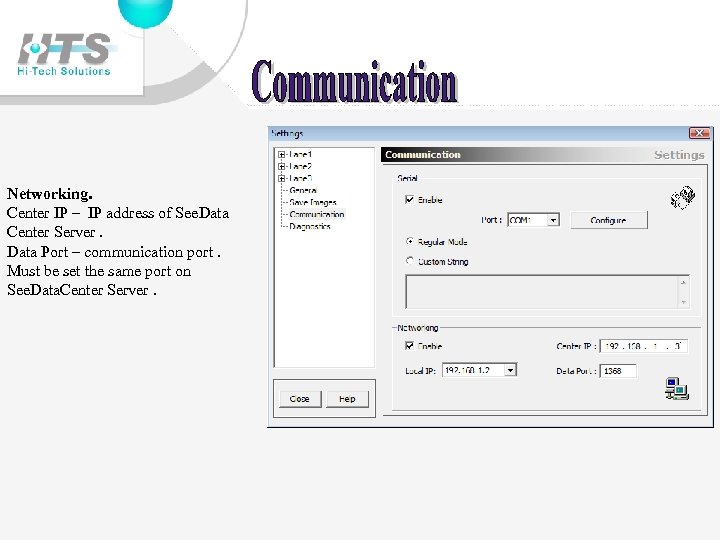720x540 pixels.
Task: Click the 'Center IP :' label
Action: (576, 346)
